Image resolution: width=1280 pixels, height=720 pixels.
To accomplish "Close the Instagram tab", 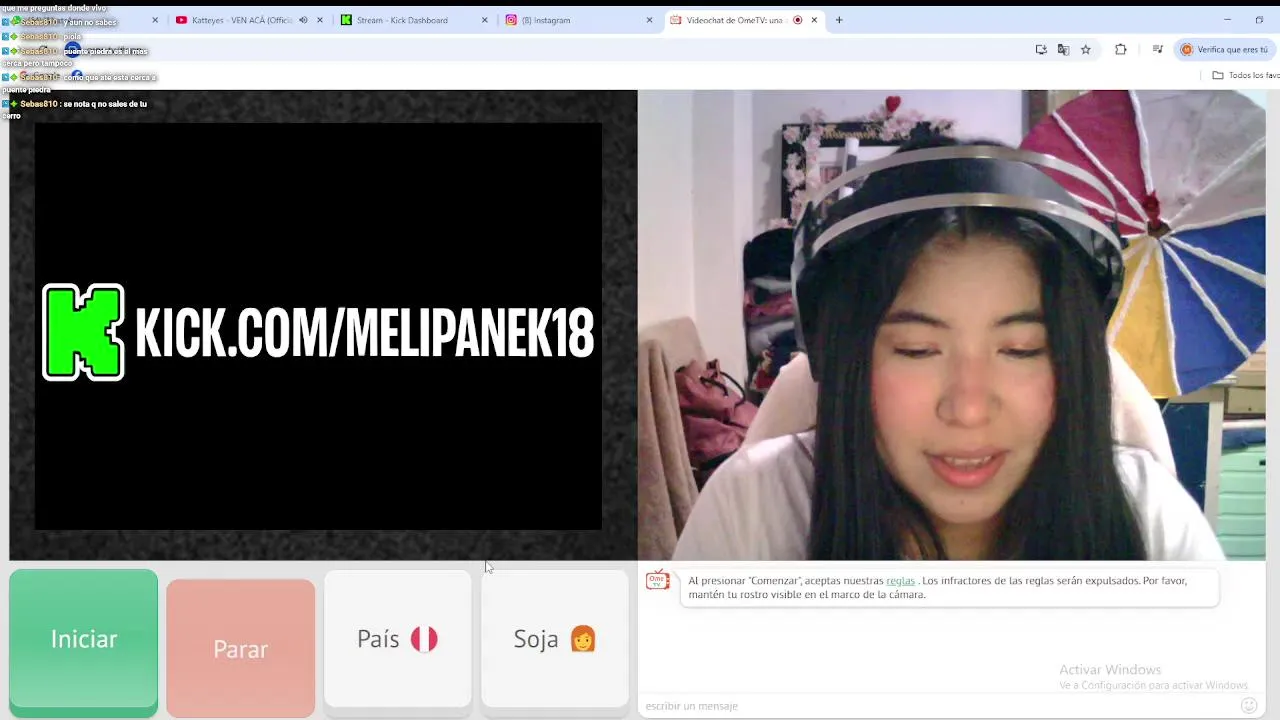I will coord(649,20).
